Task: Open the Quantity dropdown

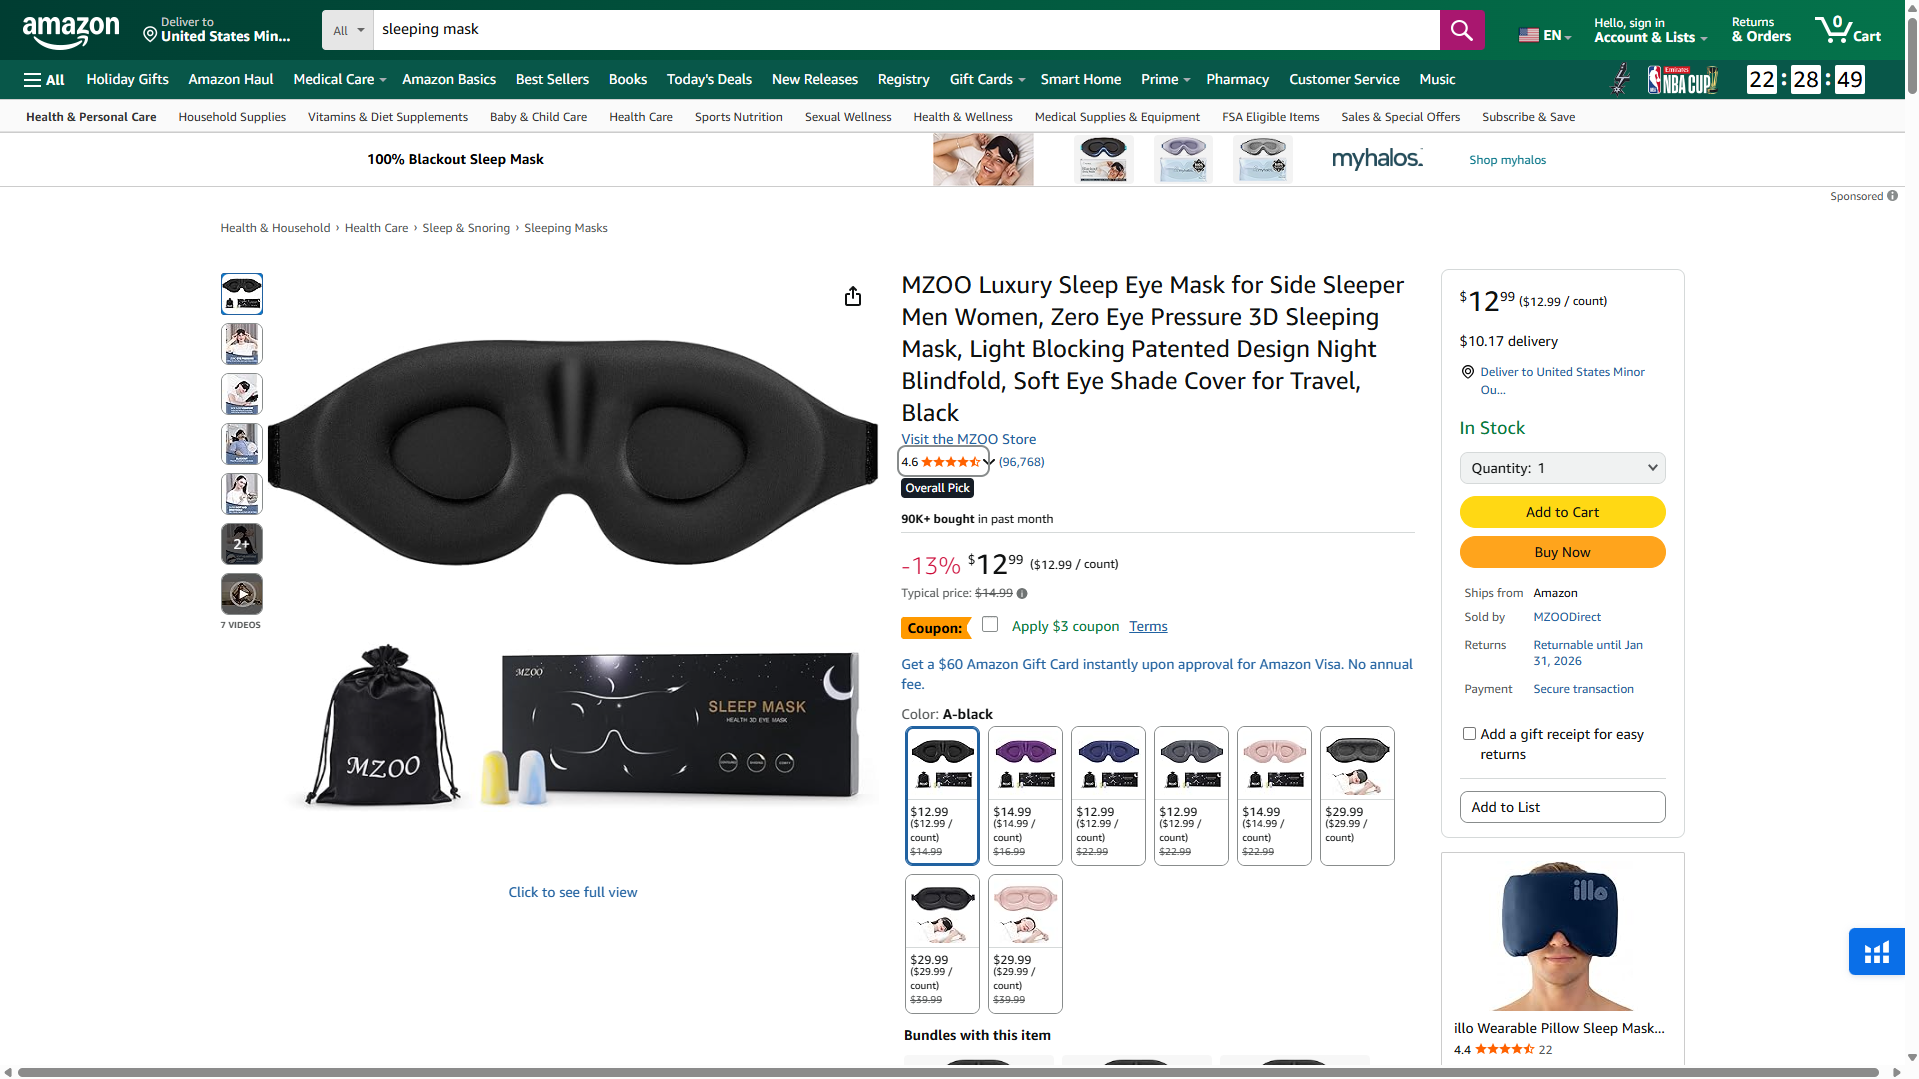Action: point(1561,467)
